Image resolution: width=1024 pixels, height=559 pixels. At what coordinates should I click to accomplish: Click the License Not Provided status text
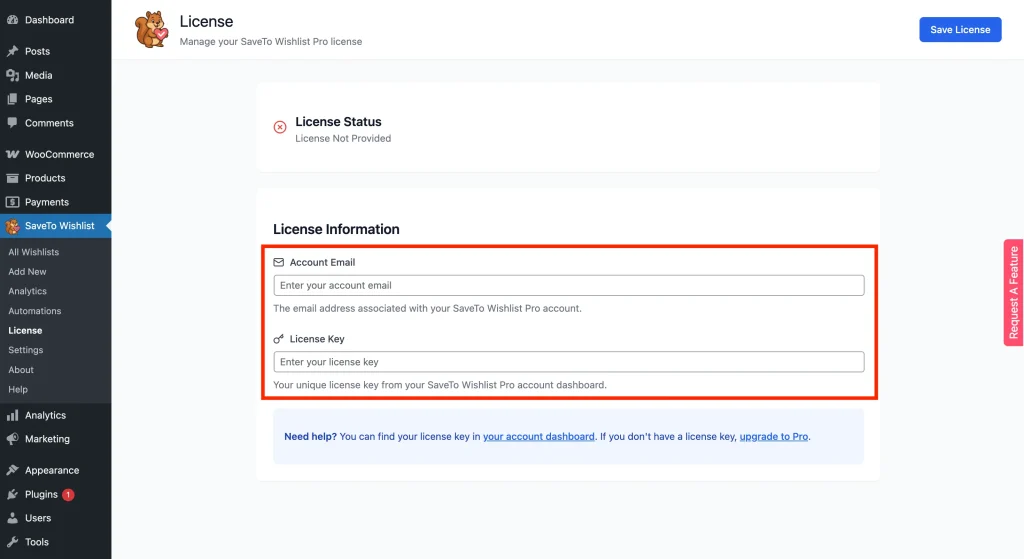343,138
